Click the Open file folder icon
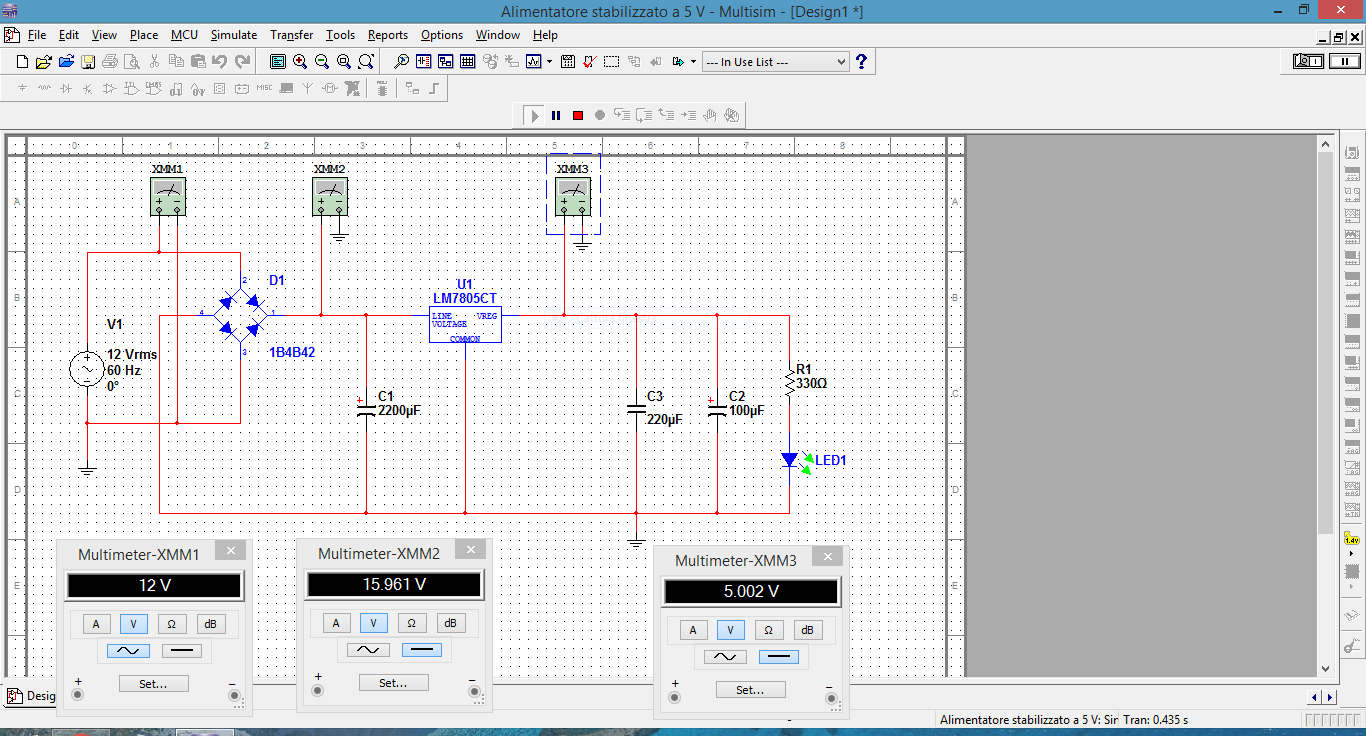The height and width of the screenshot is (736, 1366). click(44, 62)
